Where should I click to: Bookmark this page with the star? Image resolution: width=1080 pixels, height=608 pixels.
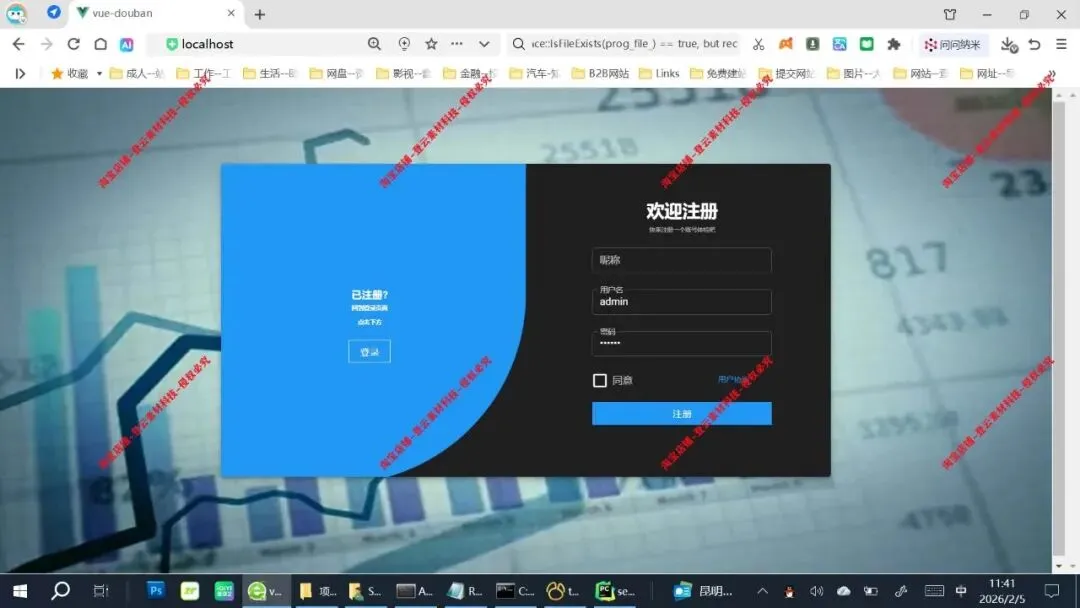(x=431, y=44)
